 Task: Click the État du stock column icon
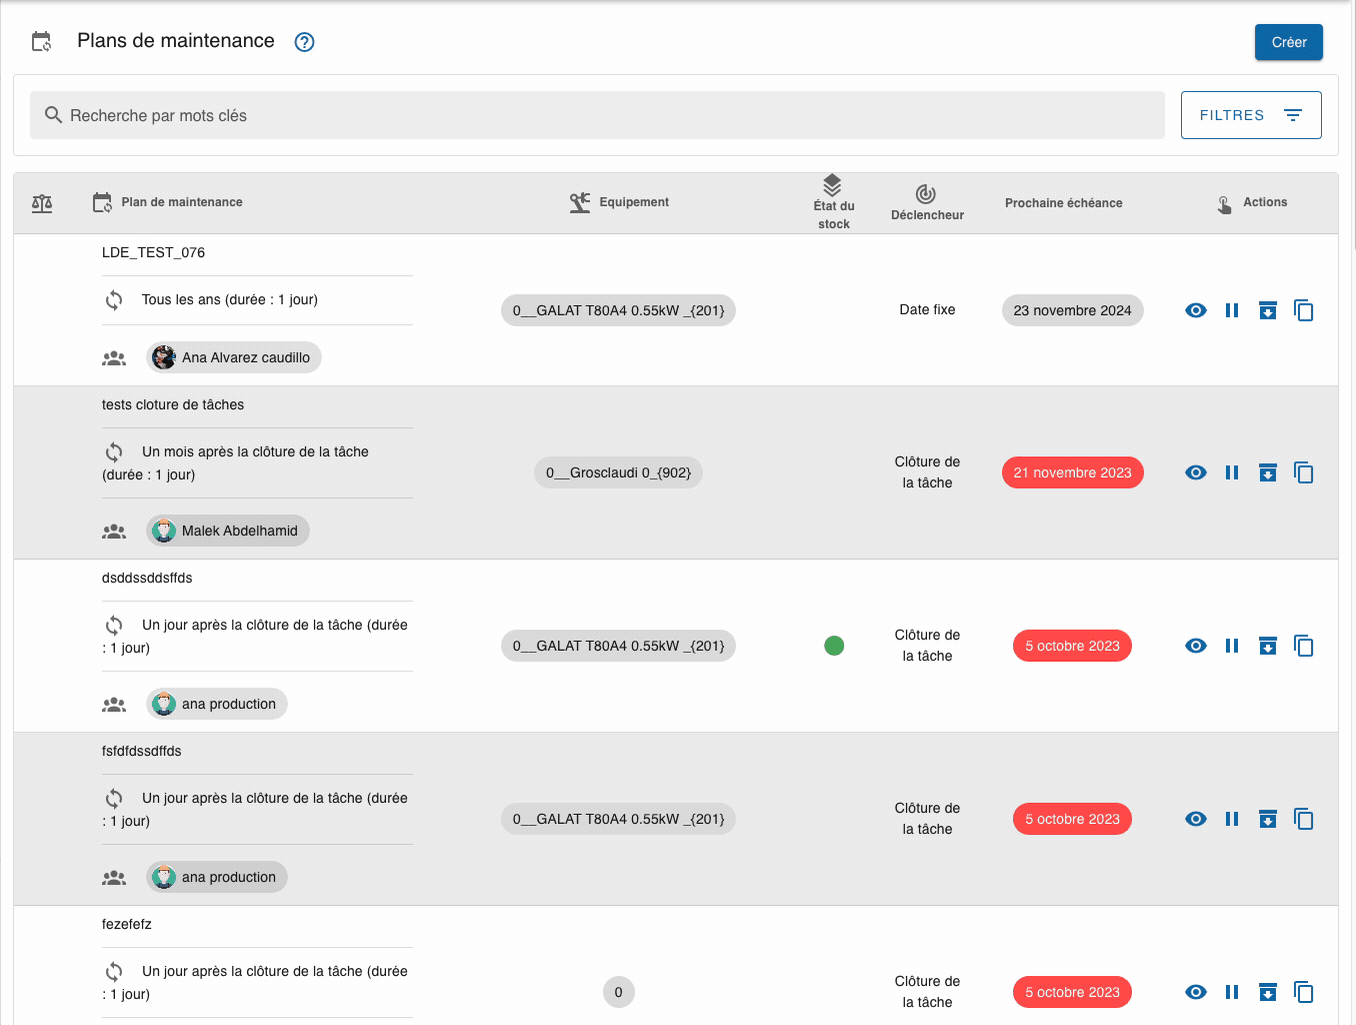point(832,185)
